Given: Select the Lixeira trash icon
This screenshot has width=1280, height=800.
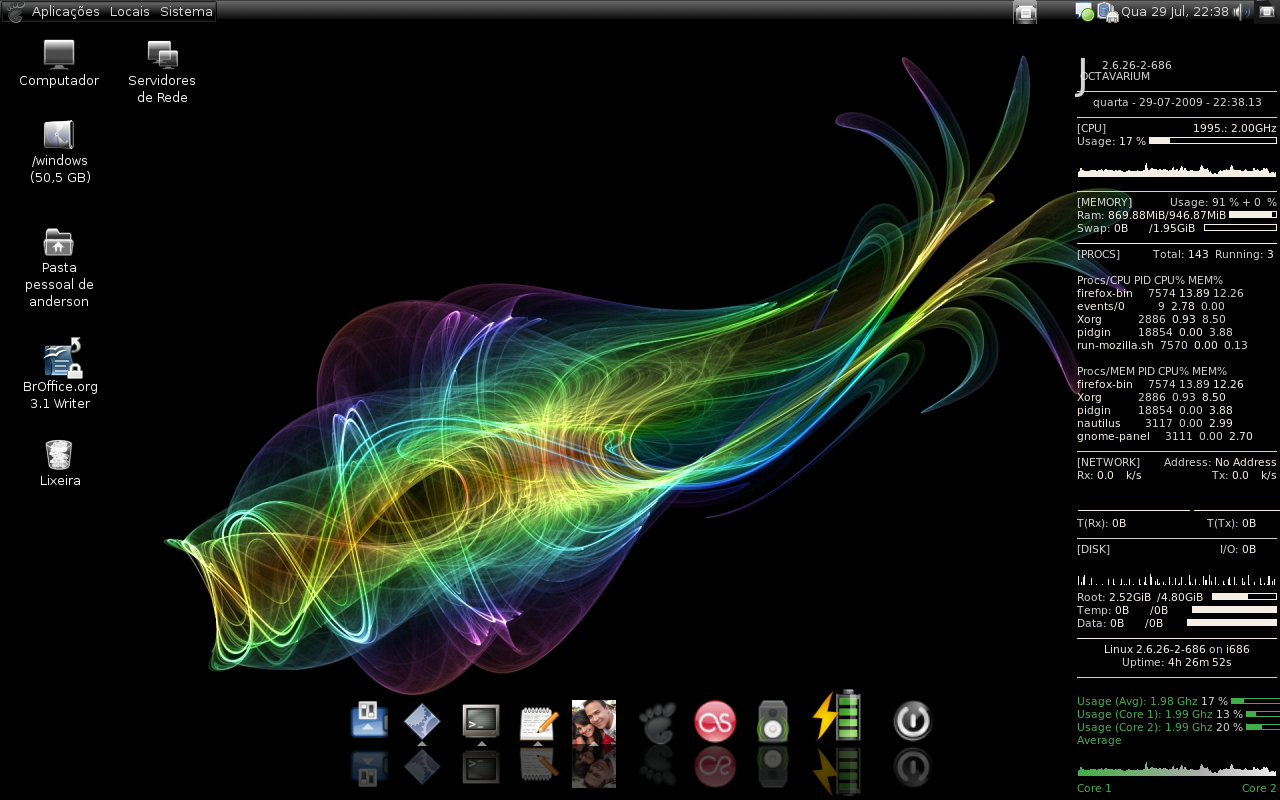Looking at the screenshot, I should coord(59,464).
